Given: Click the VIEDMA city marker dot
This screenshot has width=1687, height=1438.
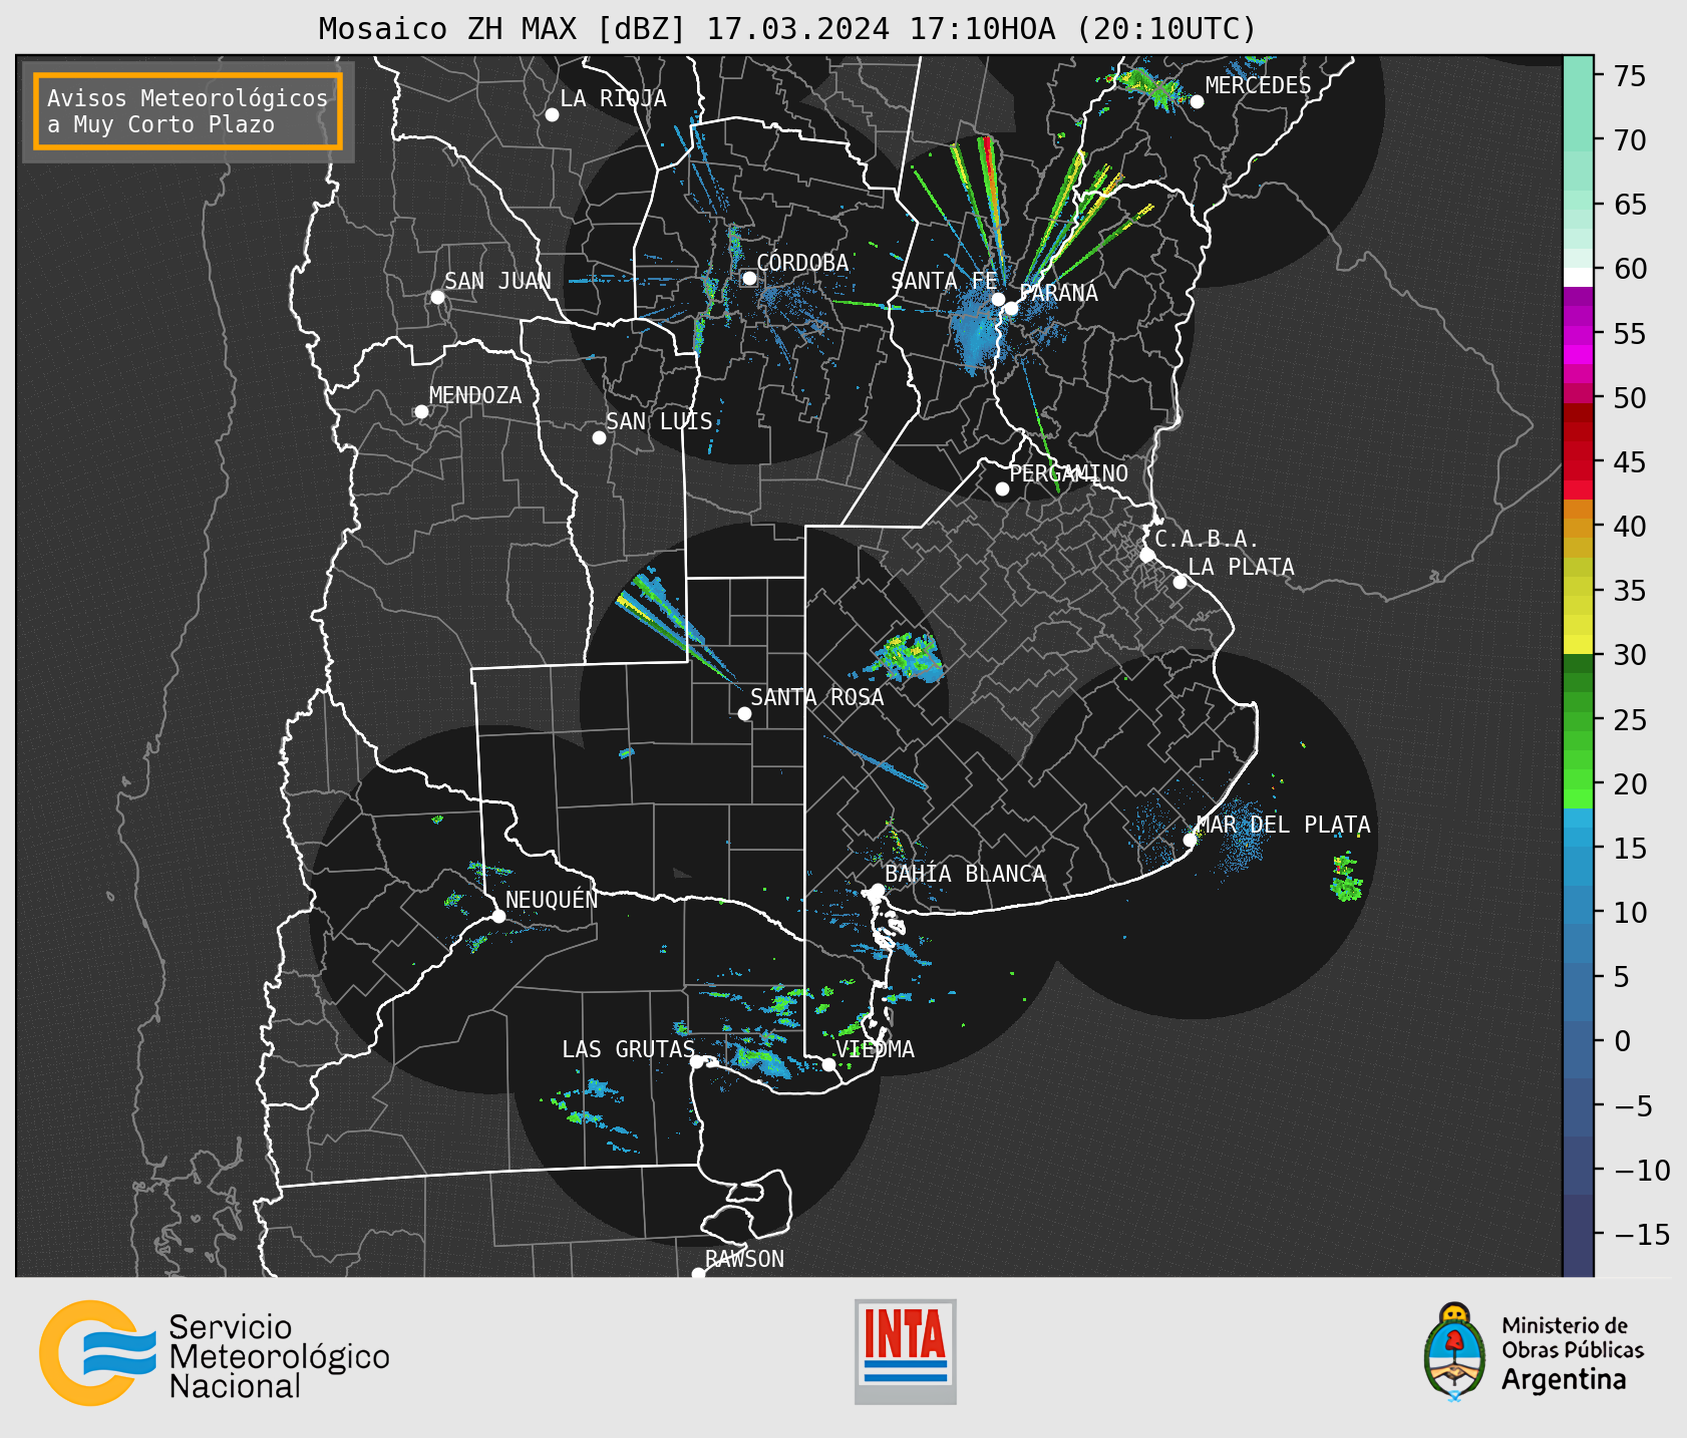Looking at the screenshot, I should pyautogui.click(x=829, y=1064).
